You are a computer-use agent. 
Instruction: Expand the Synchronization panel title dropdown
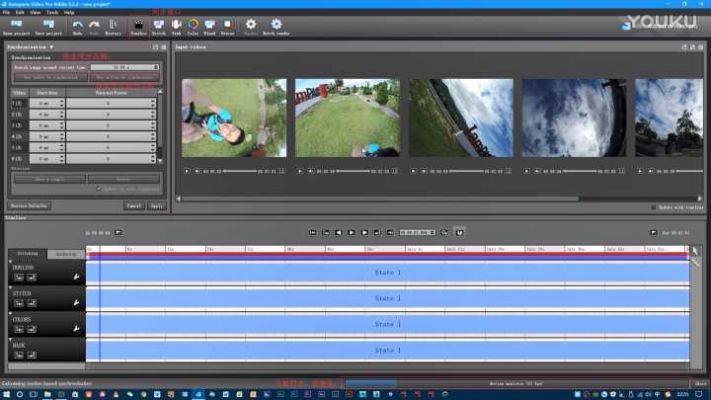(x=50, y=47)
